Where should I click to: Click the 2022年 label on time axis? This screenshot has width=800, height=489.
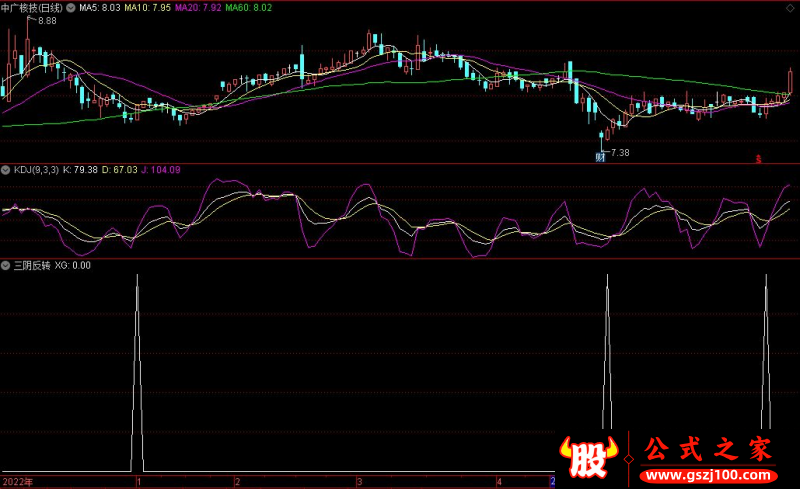(17, 482)
